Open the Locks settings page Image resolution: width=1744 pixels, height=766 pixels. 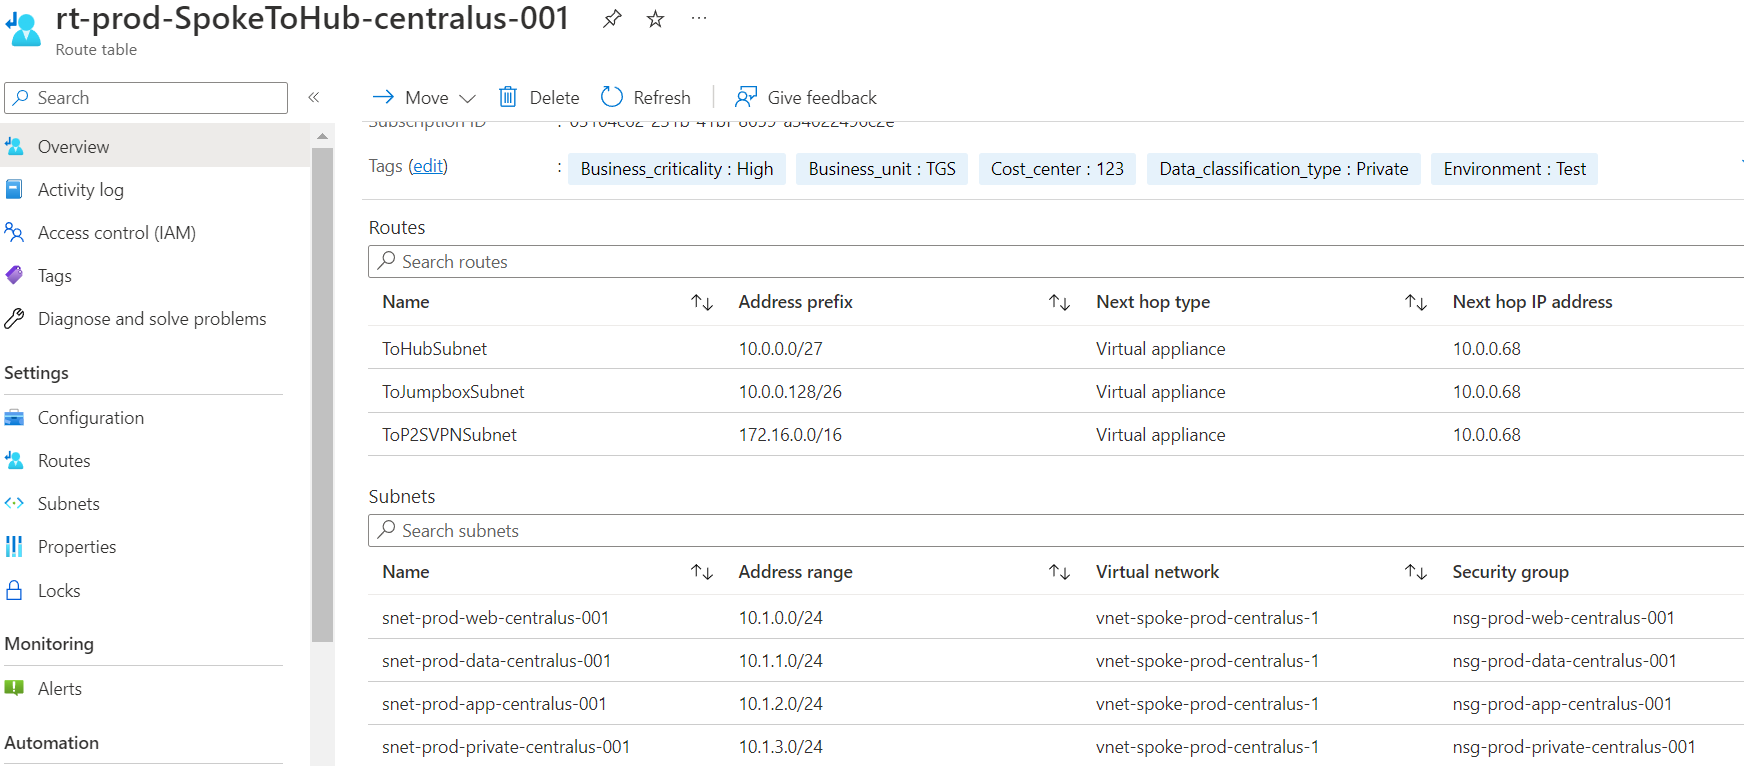tap(59, 591)
